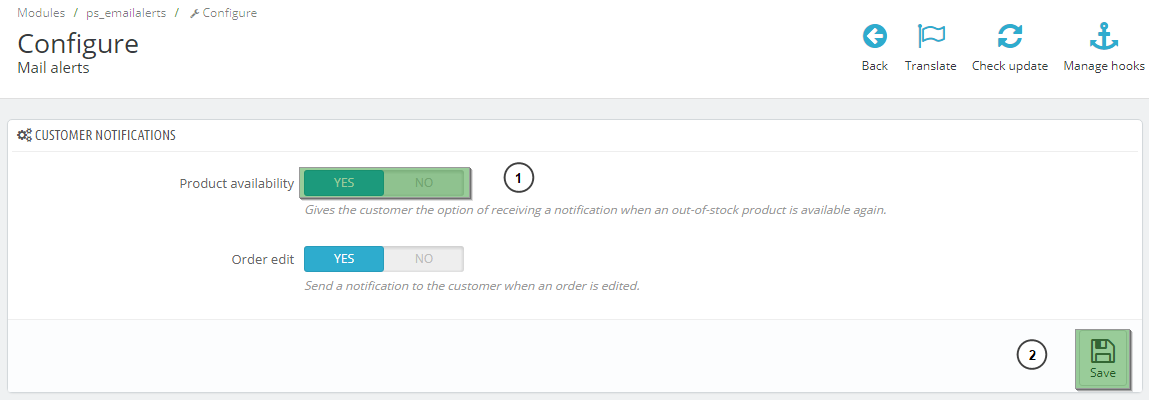Enable Product availability with YES

pyautogui.click(x=344, y=183)
